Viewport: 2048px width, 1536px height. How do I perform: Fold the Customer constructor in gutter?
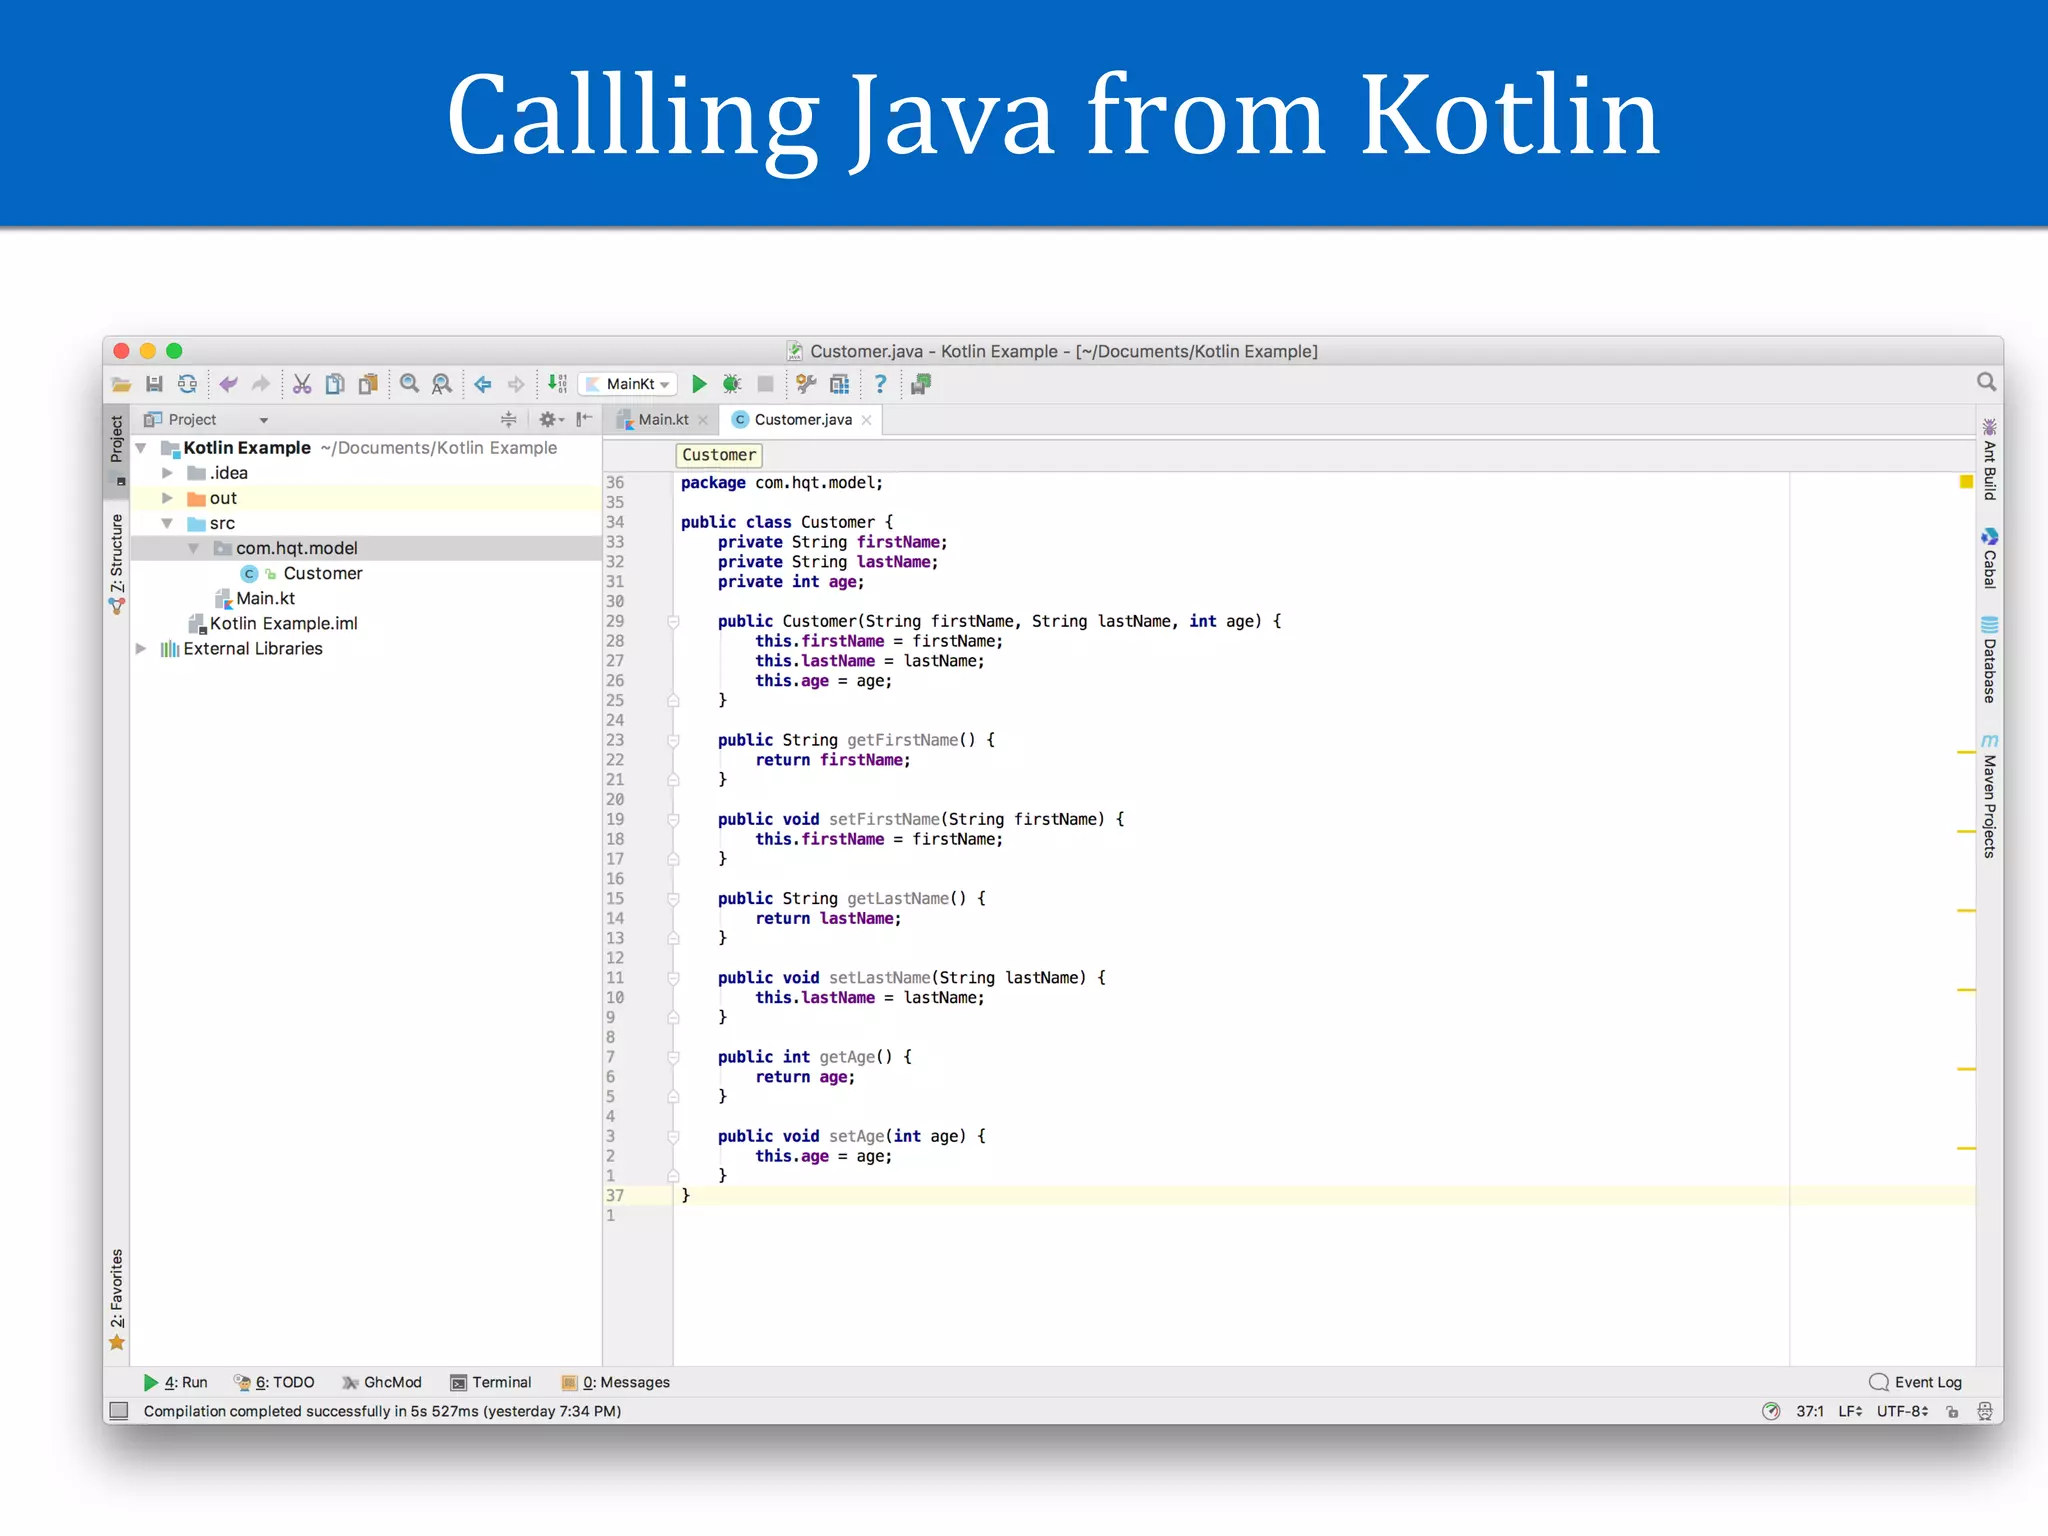pyautogui.click(x=674, y=621)
